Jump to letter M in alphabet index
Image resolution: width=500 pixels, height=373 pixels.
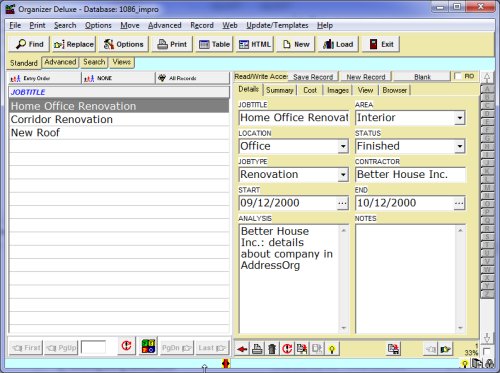coord(487,188)
